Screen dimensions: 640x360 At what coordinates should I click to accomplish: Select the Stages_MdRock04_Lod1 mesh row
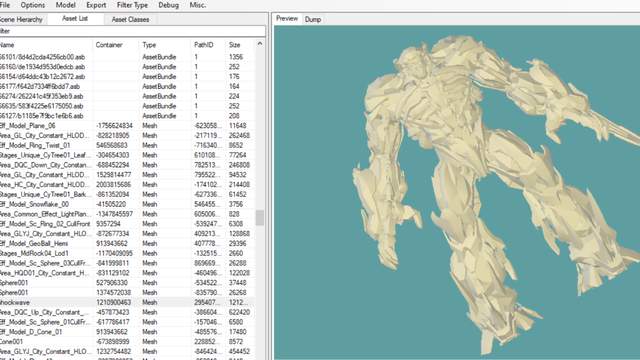pos(127,253)
